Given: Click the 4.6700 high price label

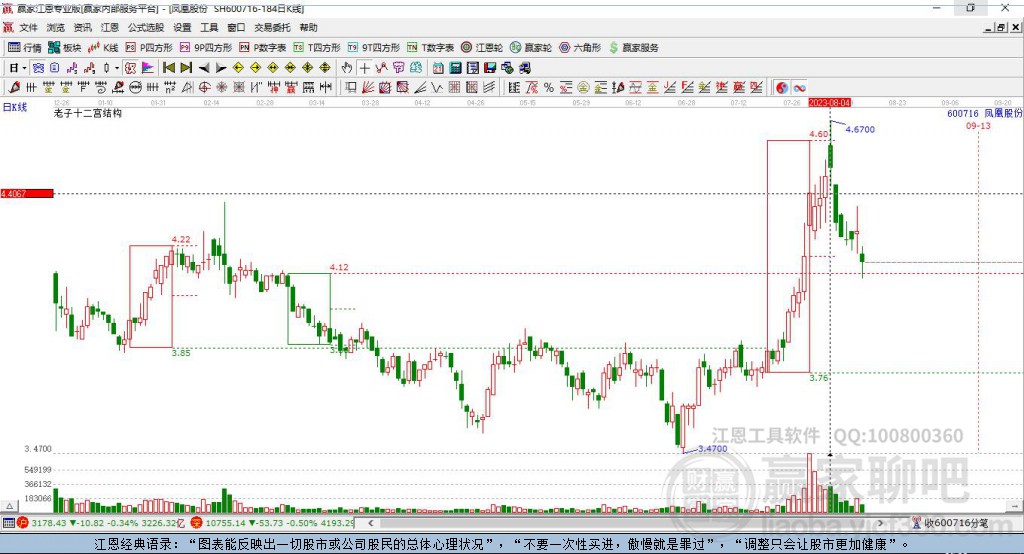Looking at the screenshot, I should [x=859, y=129].
